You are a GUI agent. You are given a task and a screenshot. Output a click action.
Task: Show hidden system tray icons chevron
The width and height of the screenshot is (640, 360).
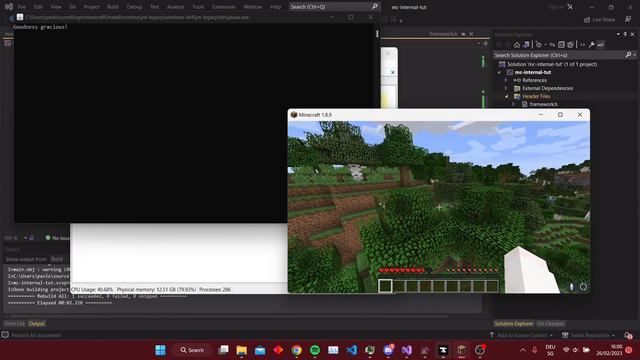point(523,350)
